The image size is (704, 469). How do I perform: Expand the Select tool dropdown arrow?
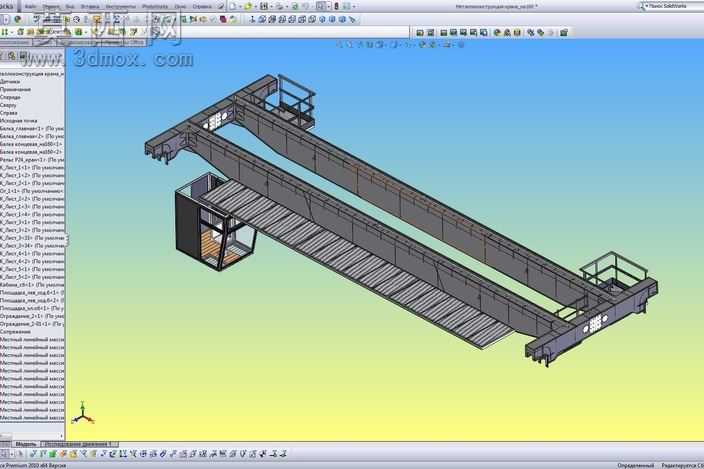[328, 7]
